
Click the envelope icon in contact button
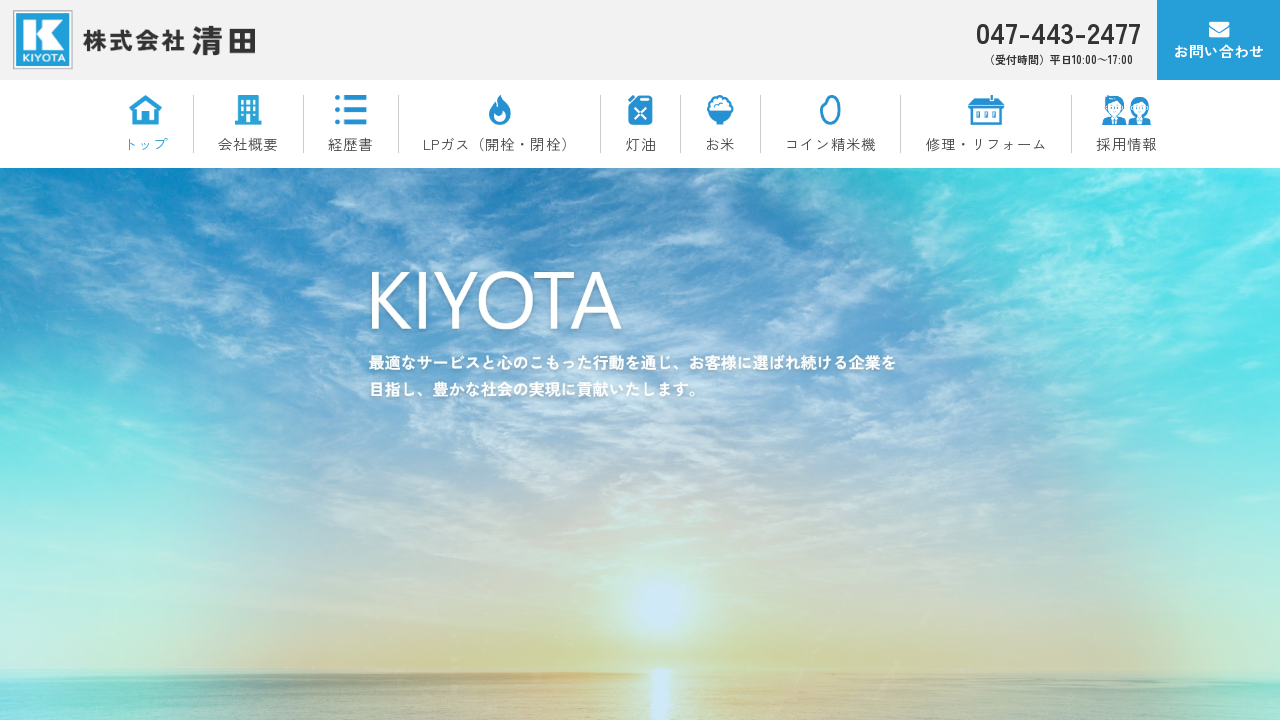click(x=1218, y=30)
